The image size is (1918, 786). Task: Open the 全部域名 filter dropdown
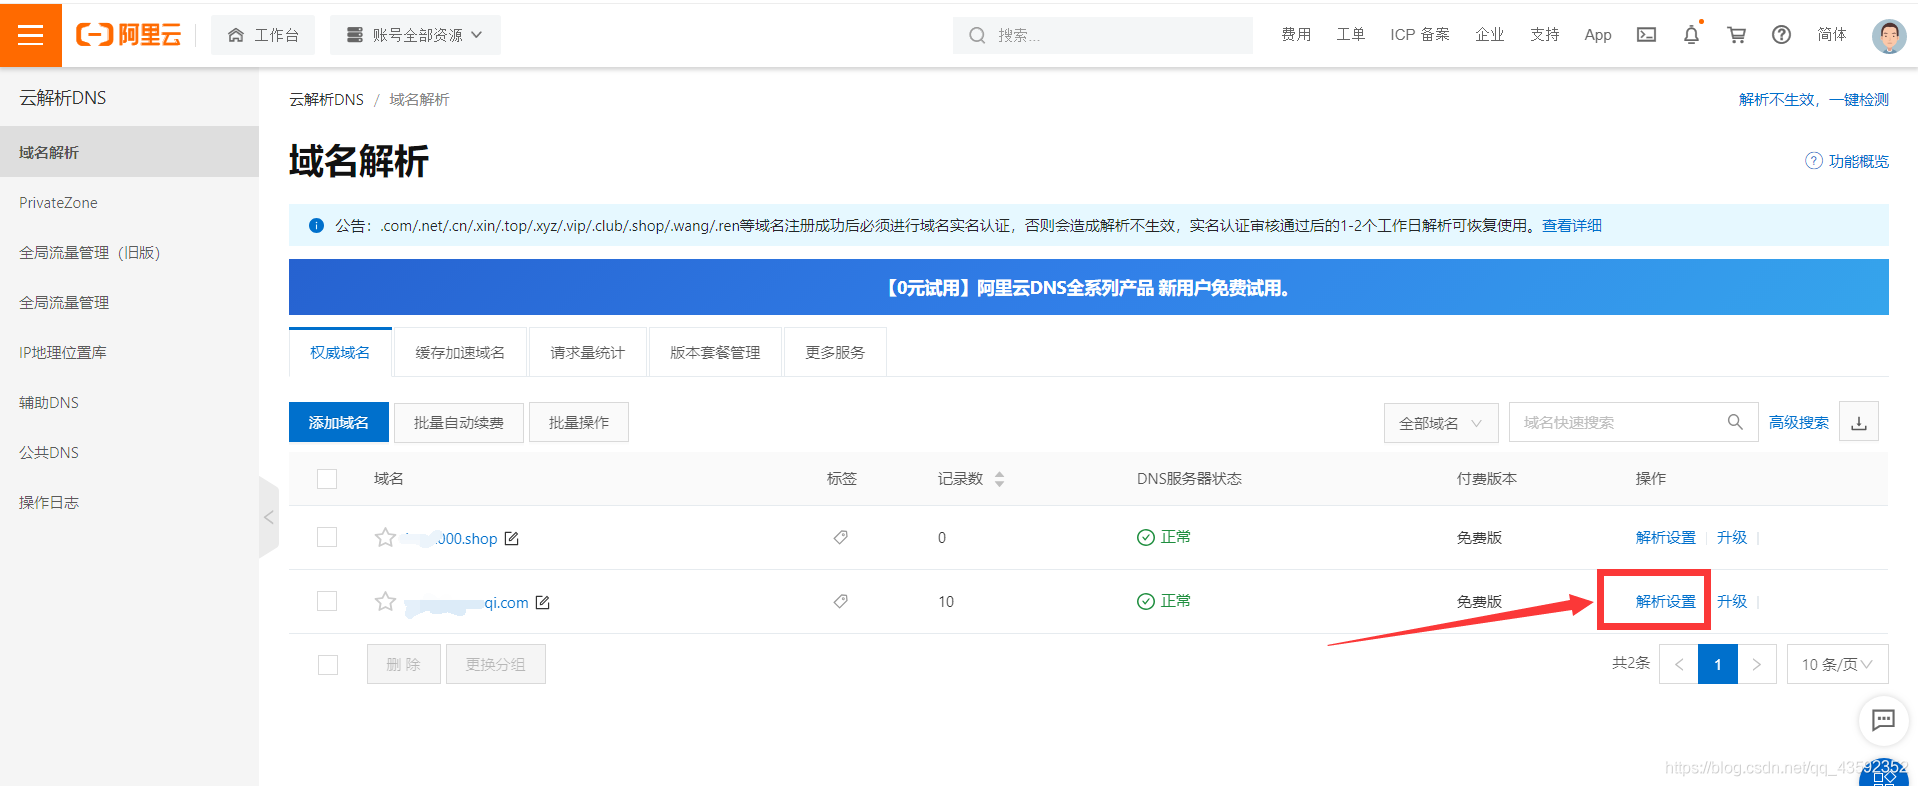pyautogui.click(x=1440, y=423)
